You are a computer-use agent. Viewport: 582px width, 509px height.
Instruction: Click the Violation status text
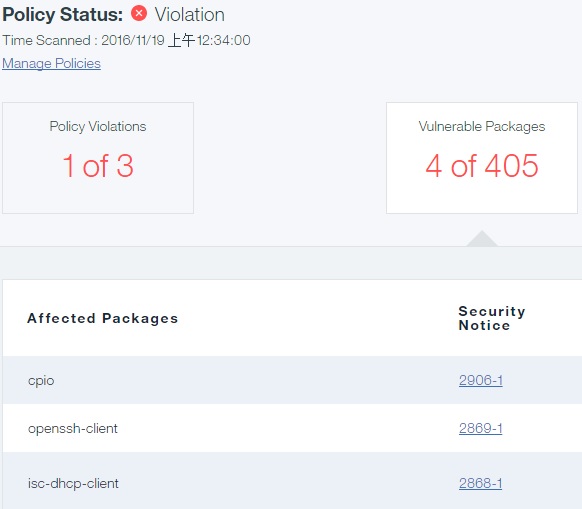coord(190,15)
